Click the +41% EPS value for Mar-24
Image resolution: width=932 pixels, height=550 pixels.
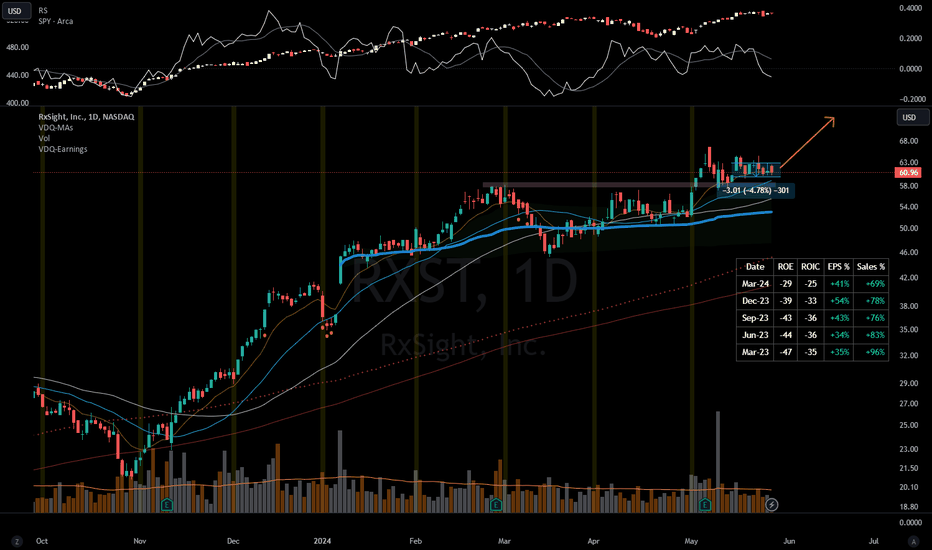click(x=839, y=284)
